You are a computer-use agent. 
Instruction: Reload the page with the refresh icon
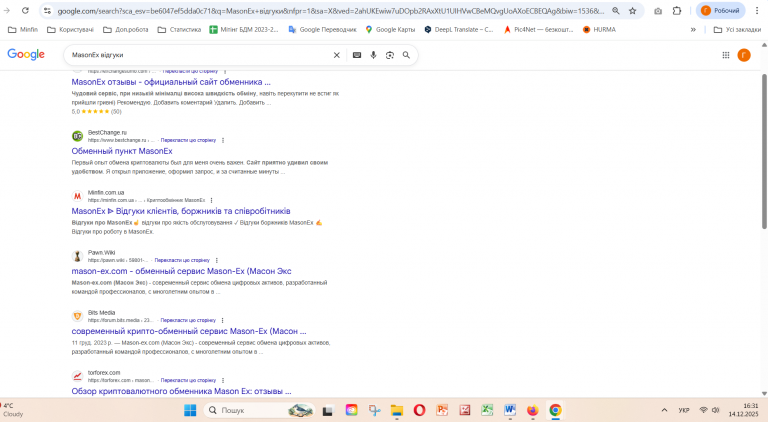point(25,10)
